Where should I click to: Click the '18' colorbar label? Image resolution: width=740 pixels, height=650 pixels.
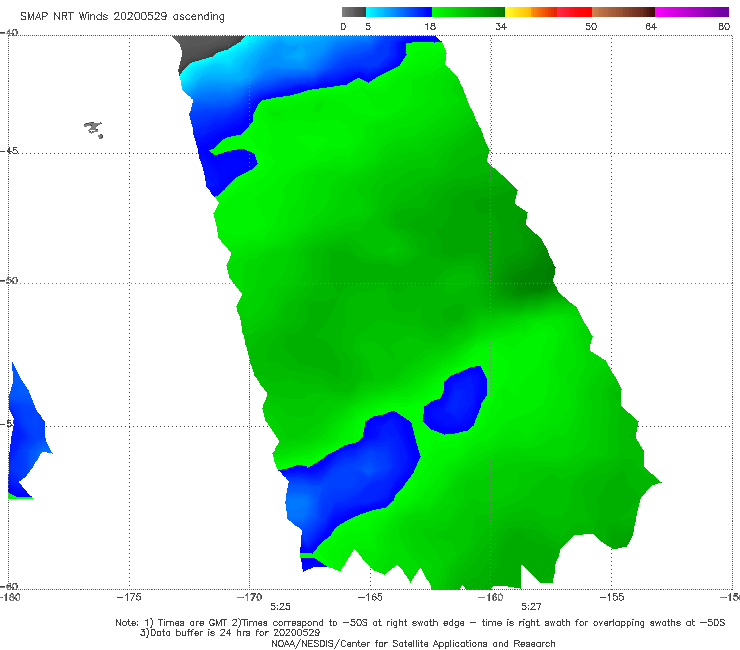click(x=430, y=26)
